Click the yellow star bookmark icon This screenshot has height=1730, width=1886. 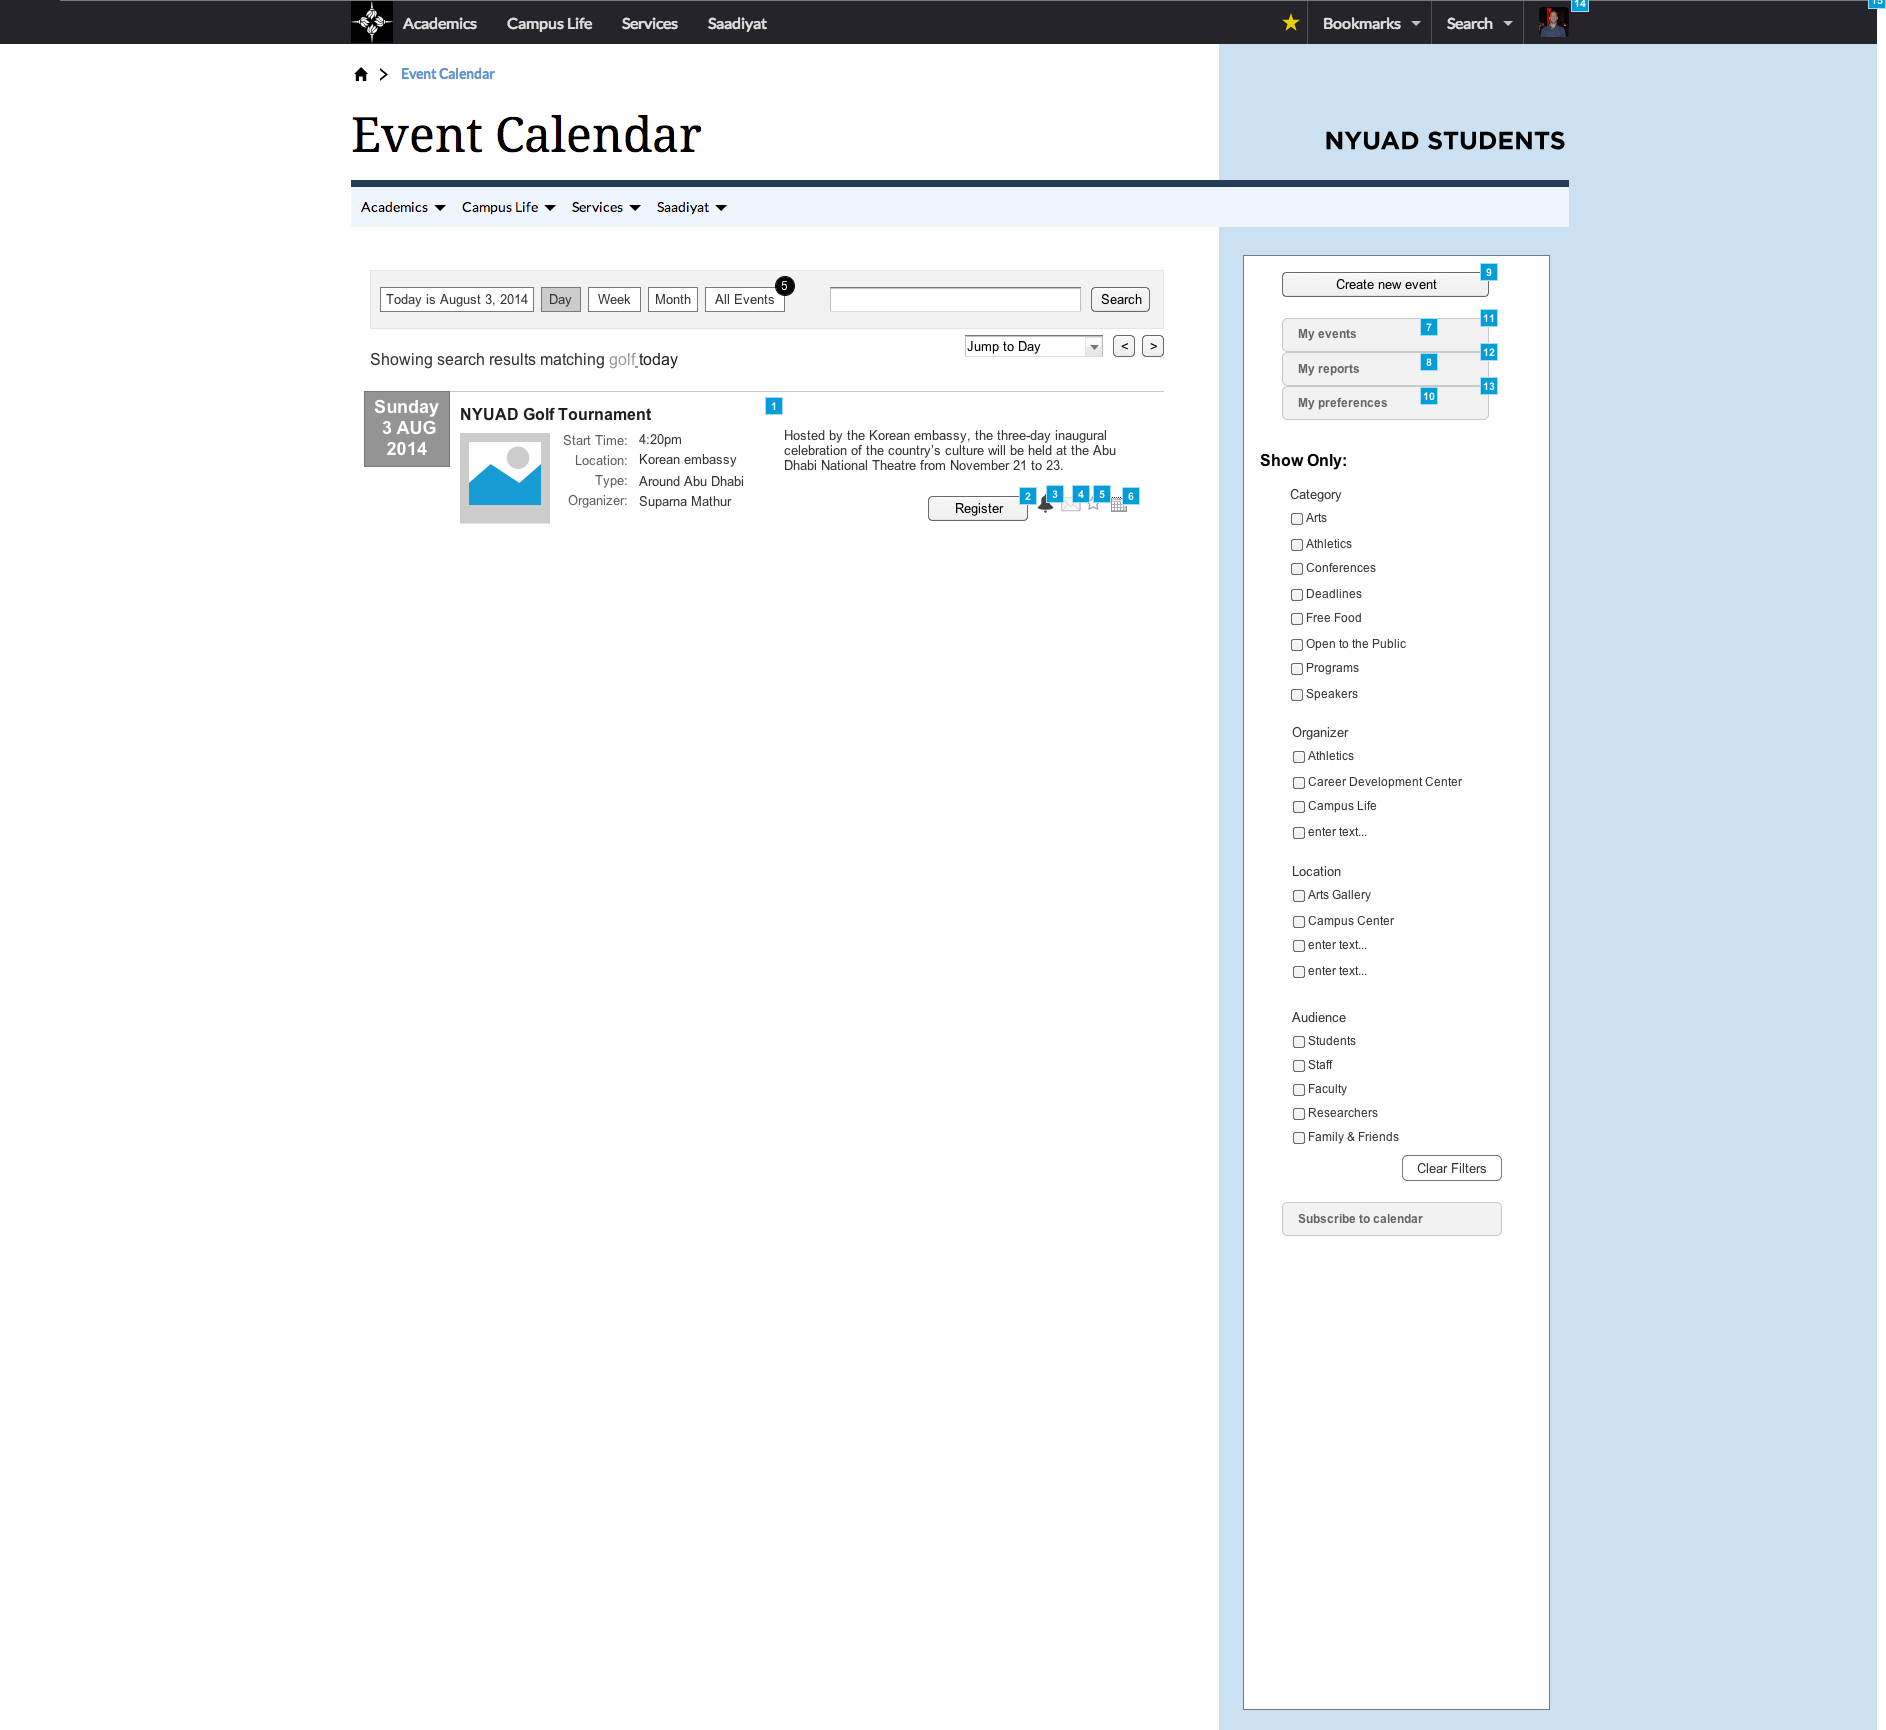pos(1291,22)
